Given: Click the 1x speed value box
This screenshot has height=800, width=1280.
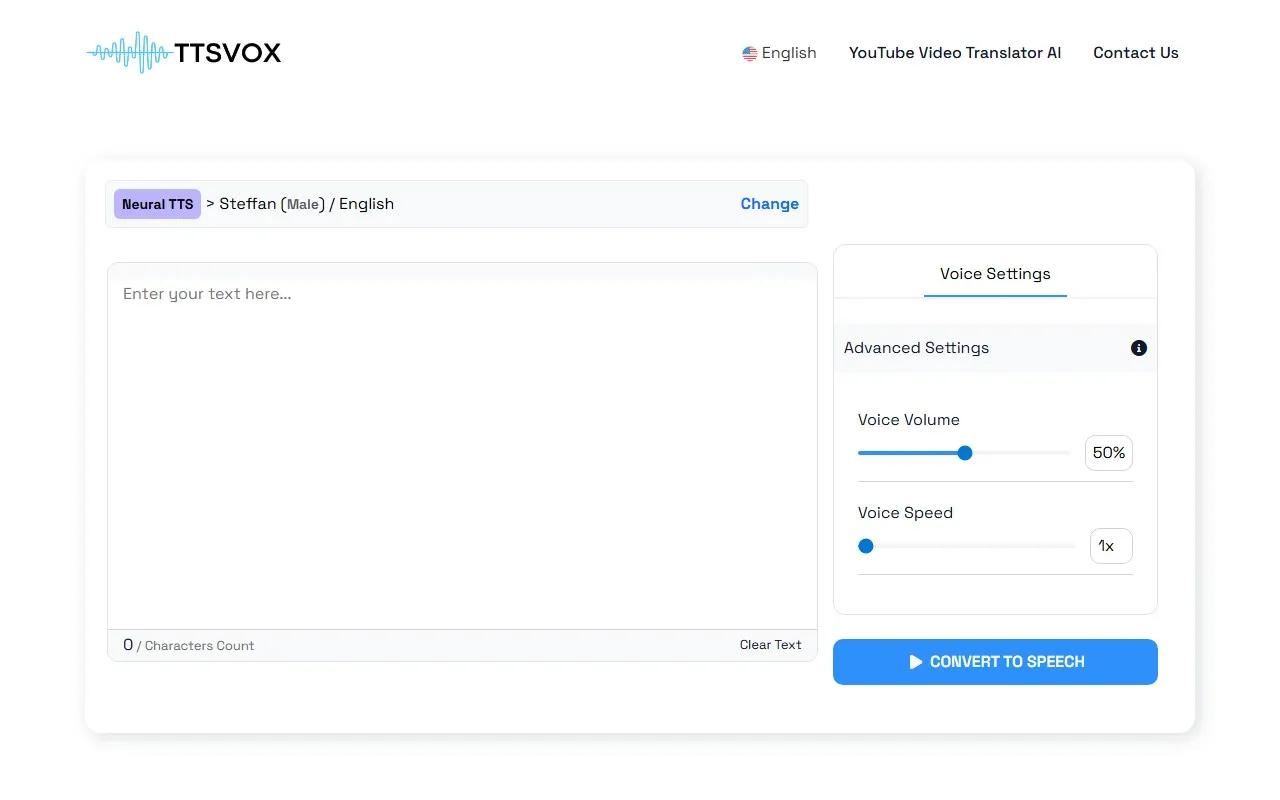Looking at the screenshot, I should coord(1110,545).
